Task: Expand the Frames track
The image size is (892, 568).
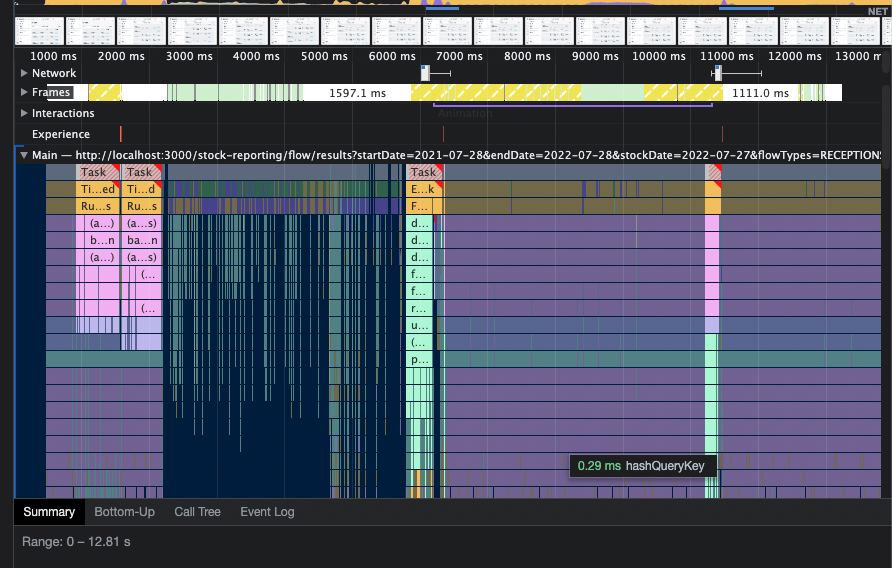Action: coord(24,92)
